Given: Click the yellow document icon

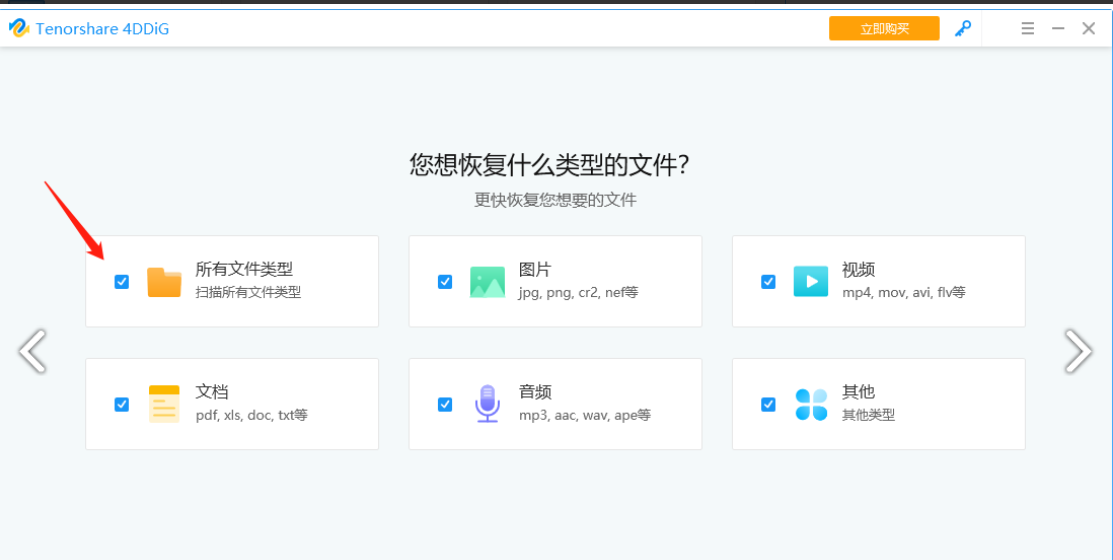Looking at the screenshot, I should (x=164, y=404).
